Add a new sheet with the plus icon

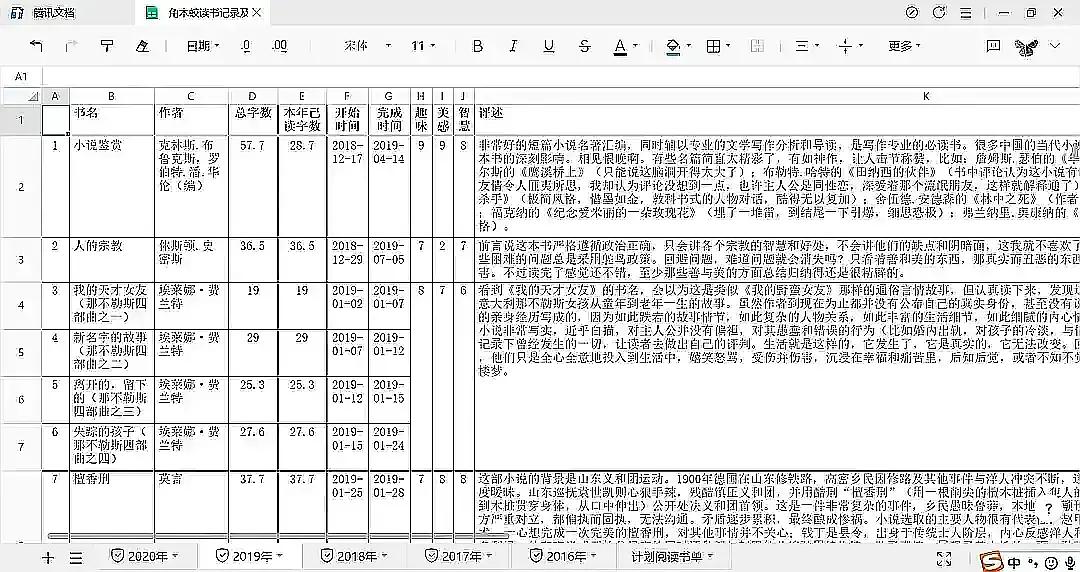48,558
